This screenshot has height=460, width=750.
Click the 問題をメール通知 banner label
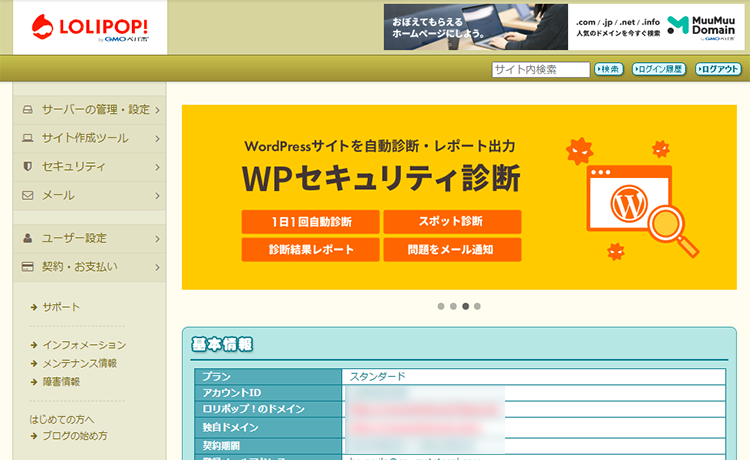click(x=452, y=250)
